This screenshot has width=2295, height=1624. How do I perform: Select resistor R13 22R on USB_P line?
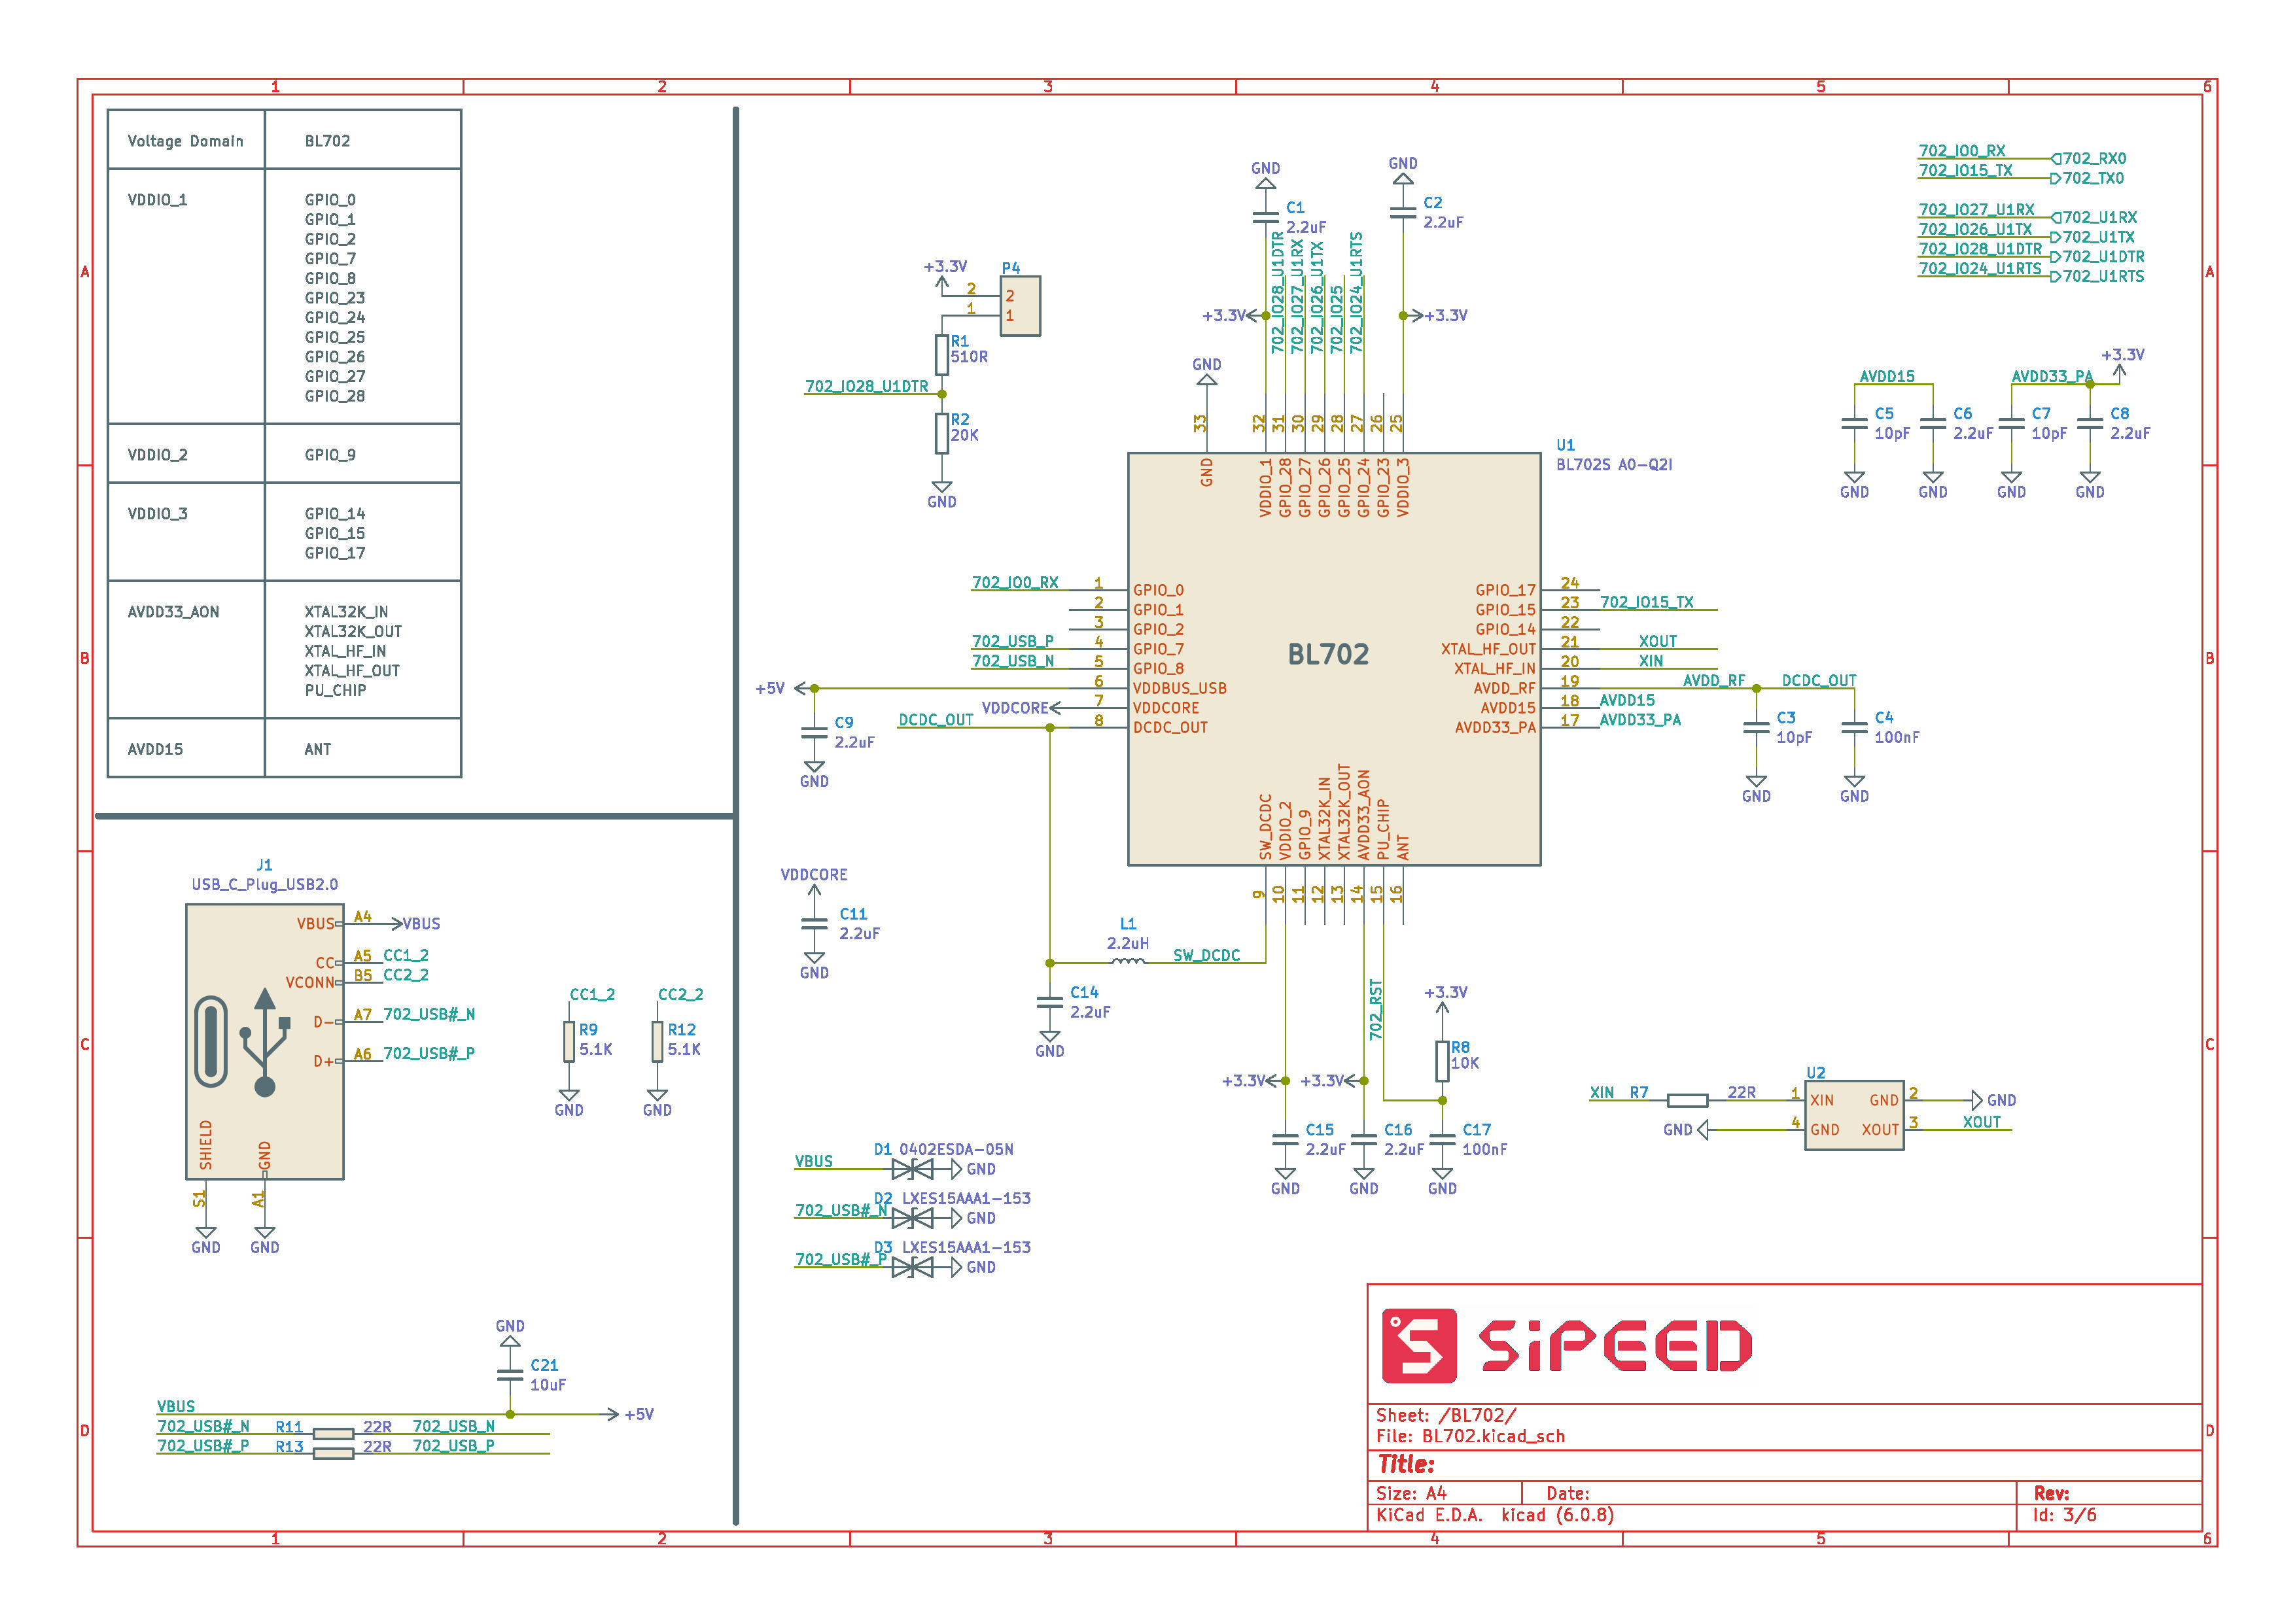coord(333,1453)
